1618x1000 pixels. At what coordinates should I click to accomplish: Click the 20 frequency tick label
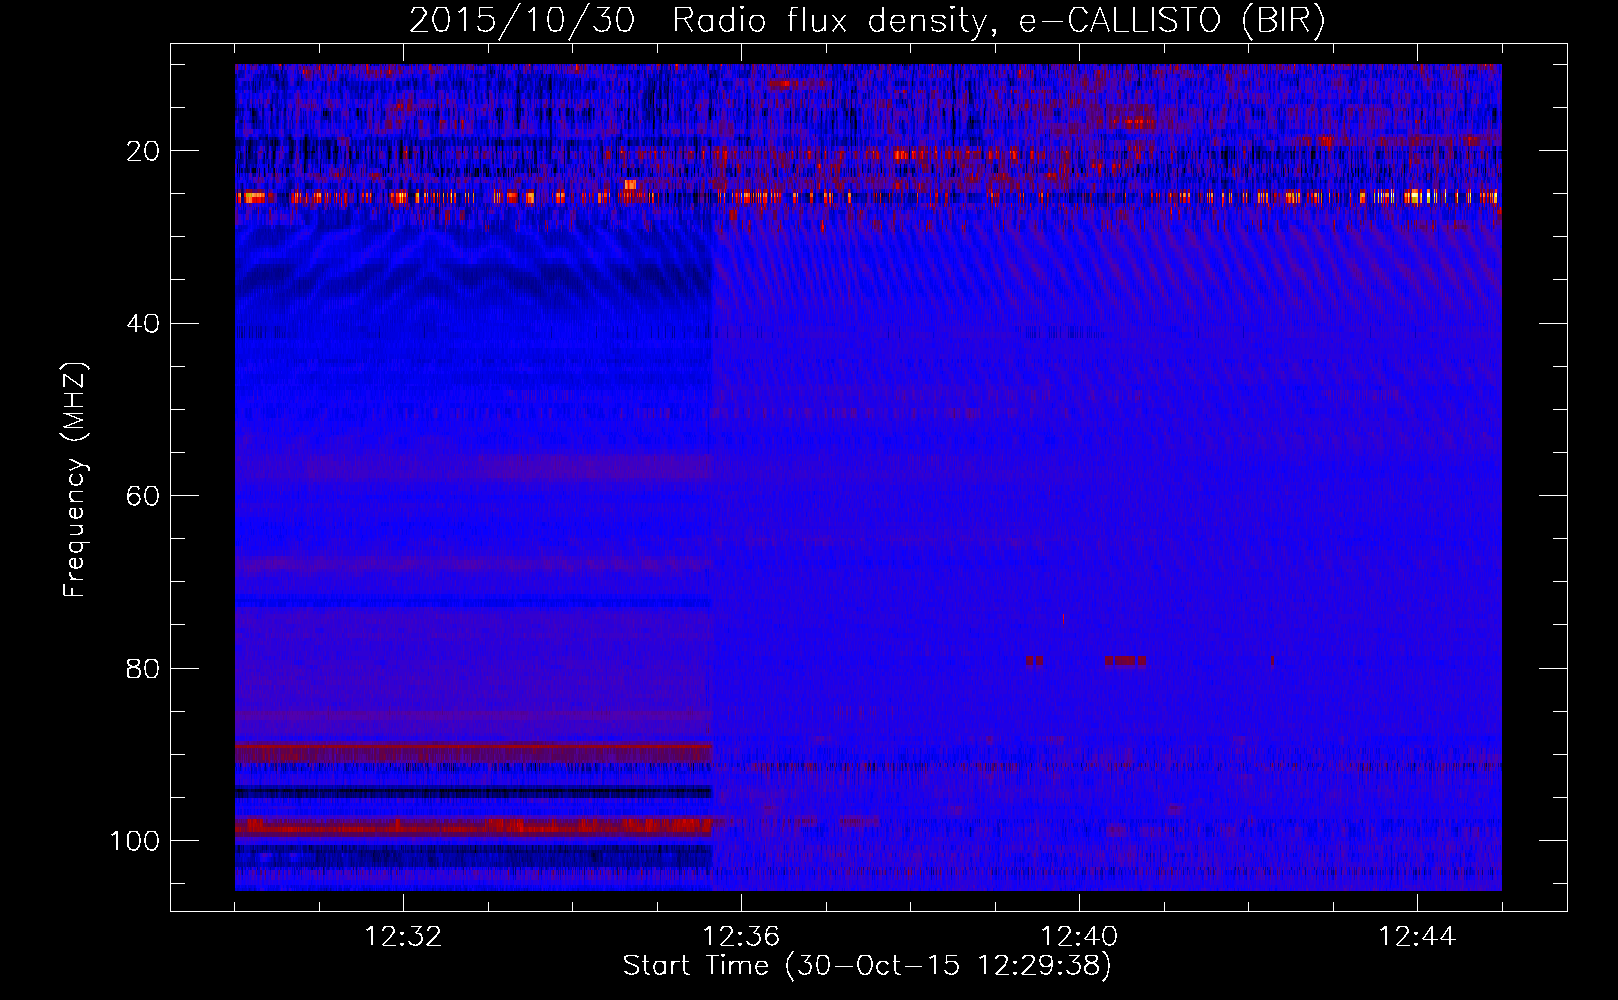[143, 151]
